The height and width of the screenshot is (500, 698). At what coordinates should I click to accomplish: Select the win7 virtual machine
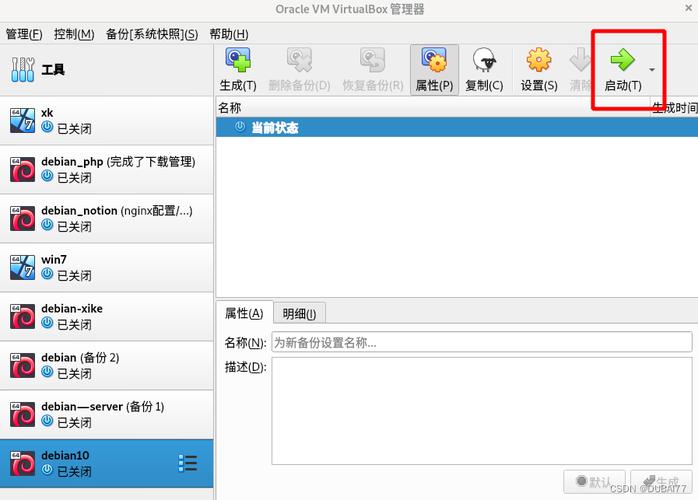coord(106,268)
